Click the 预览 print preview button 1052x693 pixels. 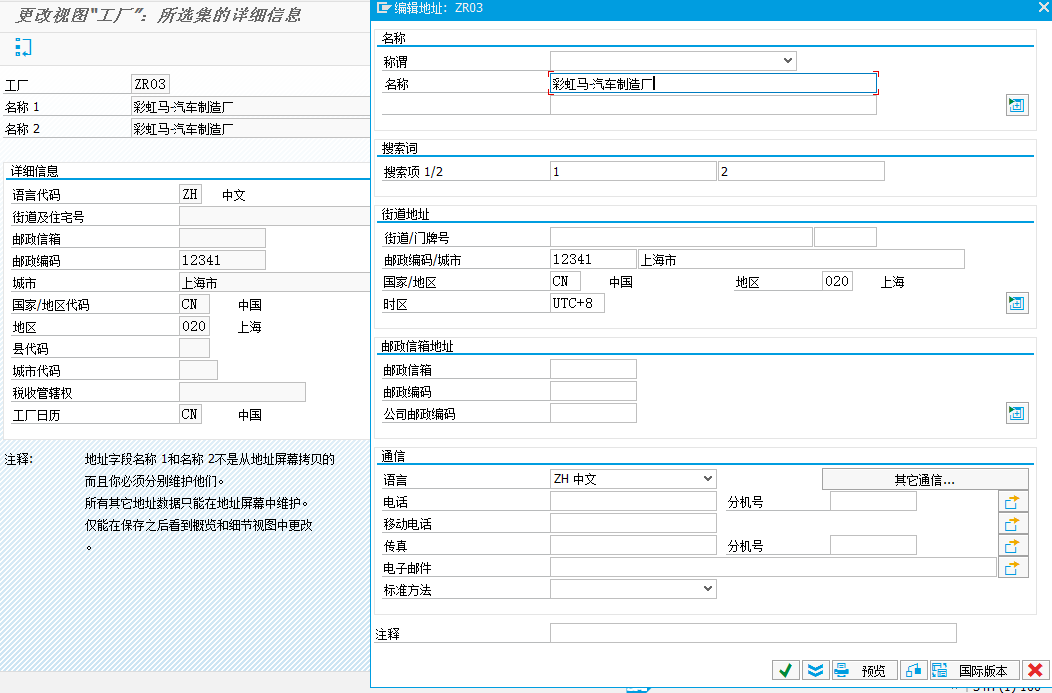865,670
